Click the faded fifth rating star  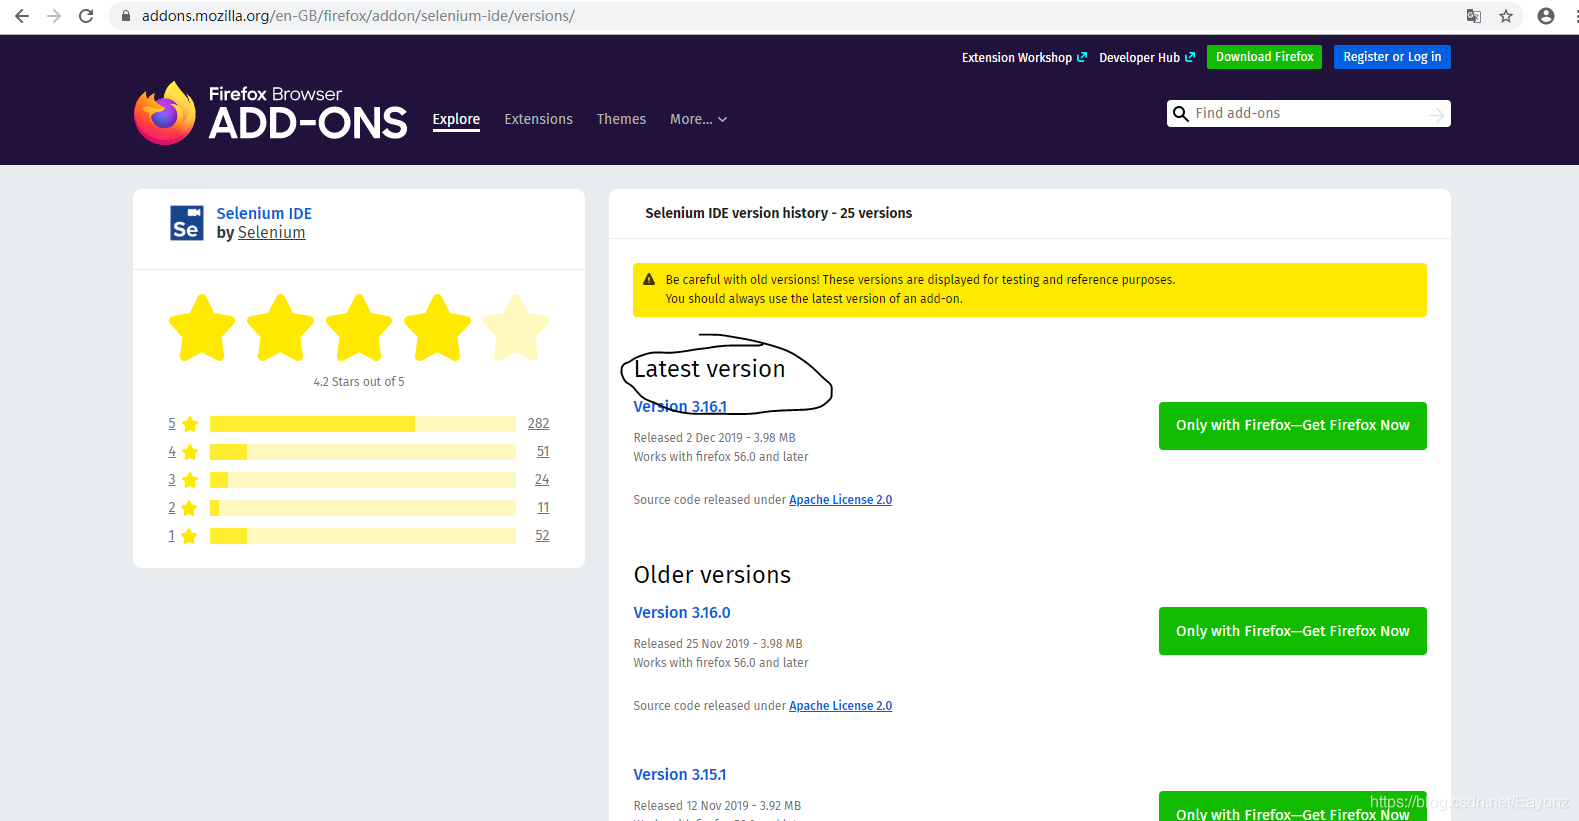coord(516,328)
